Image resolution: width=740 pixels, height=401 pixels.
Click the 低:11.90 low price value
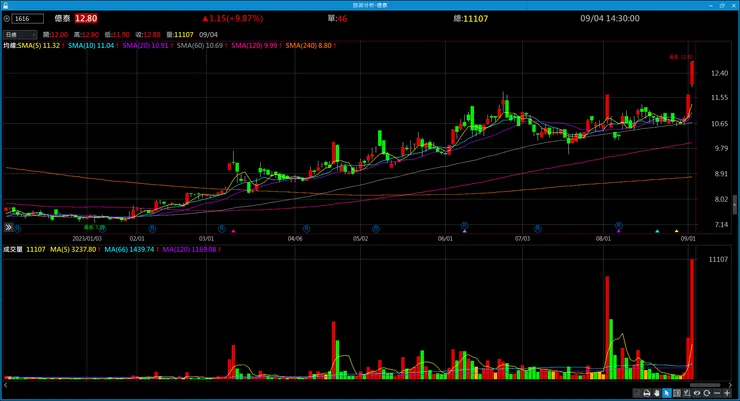click(x=117, y=34)
